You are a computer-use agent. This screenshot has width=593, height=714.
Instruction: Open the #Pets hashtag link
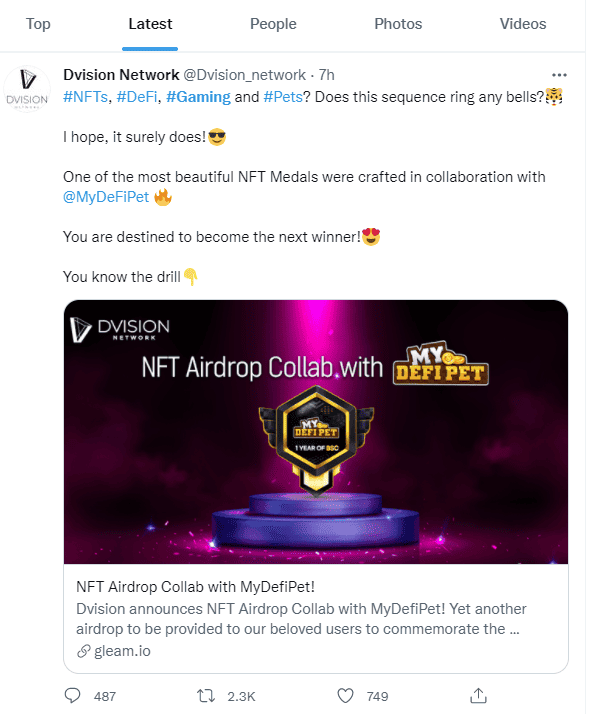[x=283, y=97]
